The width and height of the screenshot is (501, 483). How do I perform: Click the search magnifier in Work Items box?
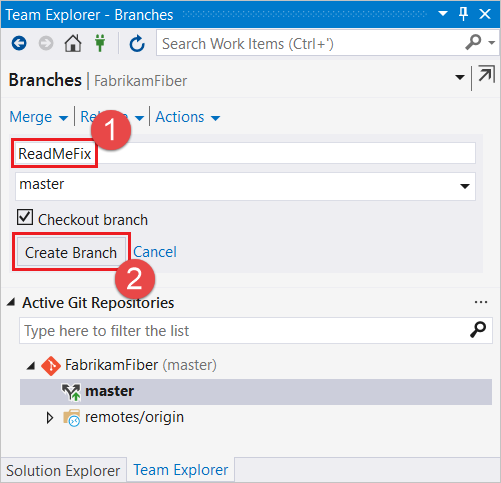click(x=473, y=42)
